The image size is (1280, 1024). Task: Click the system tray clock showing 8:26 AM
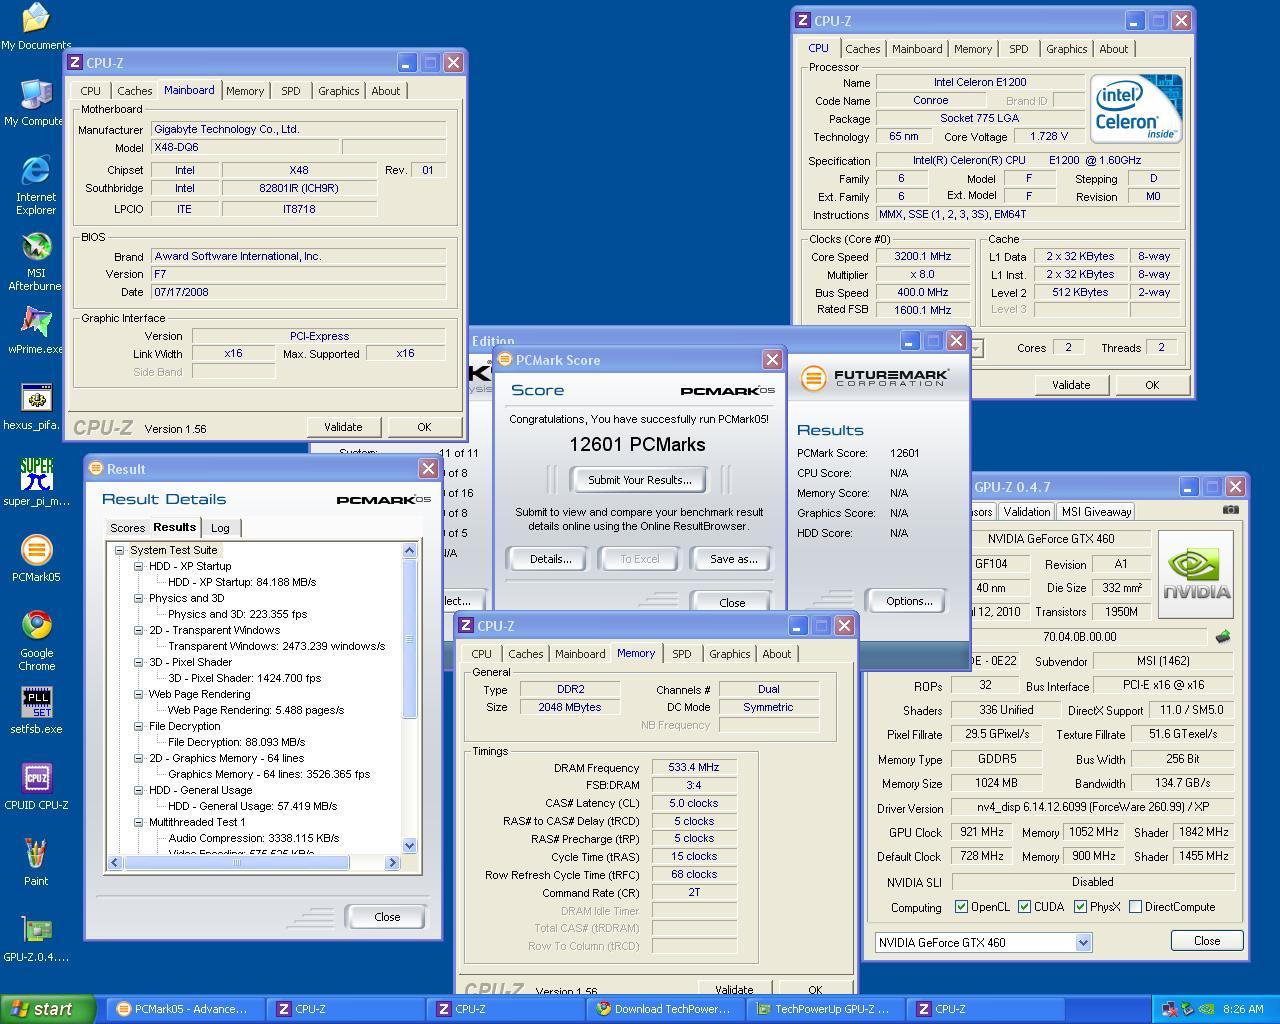pyautogui.click(x=1242, y=1009)
